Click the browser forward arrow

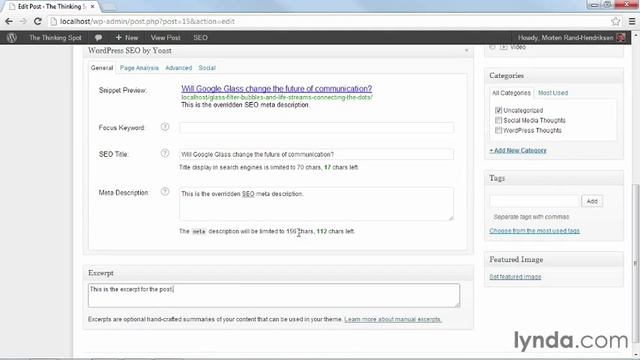23,21
